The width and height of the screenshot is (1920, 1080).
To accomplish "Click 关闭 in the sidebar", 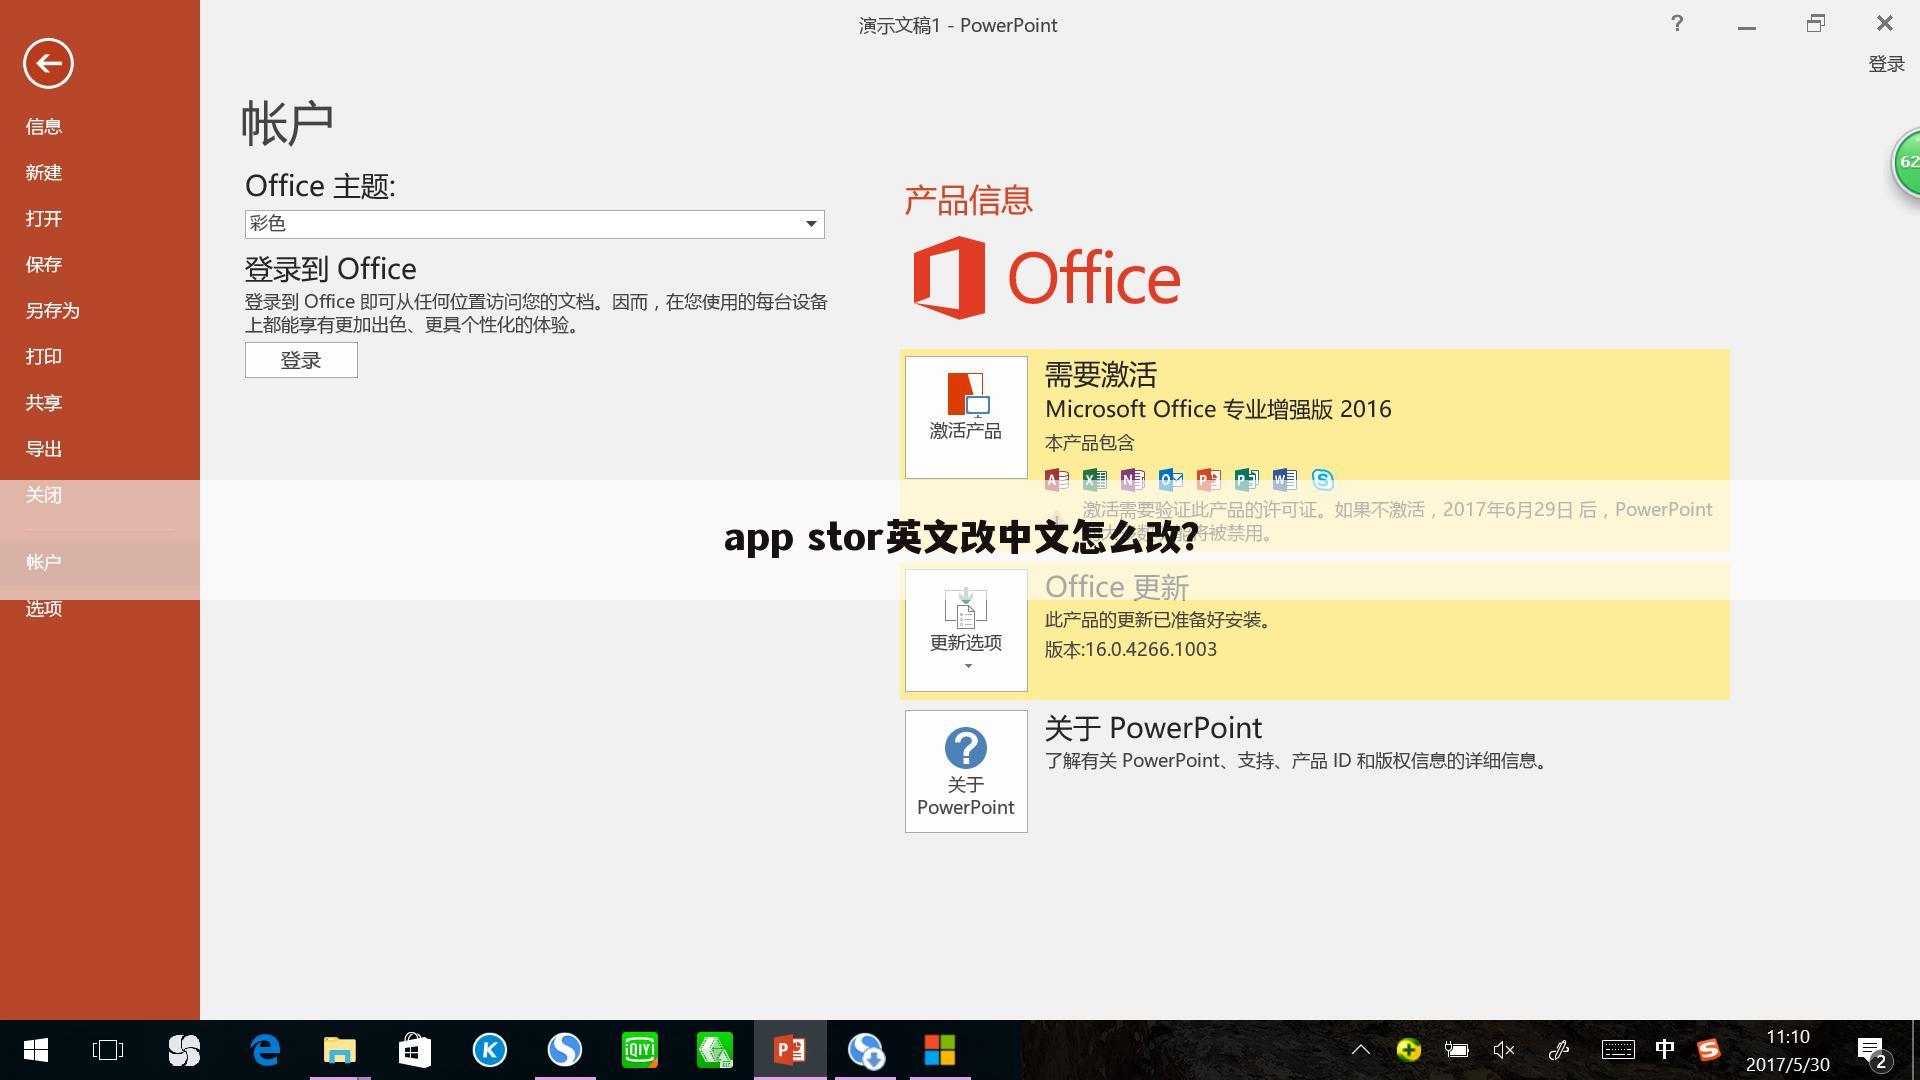I will pos(44,495).
